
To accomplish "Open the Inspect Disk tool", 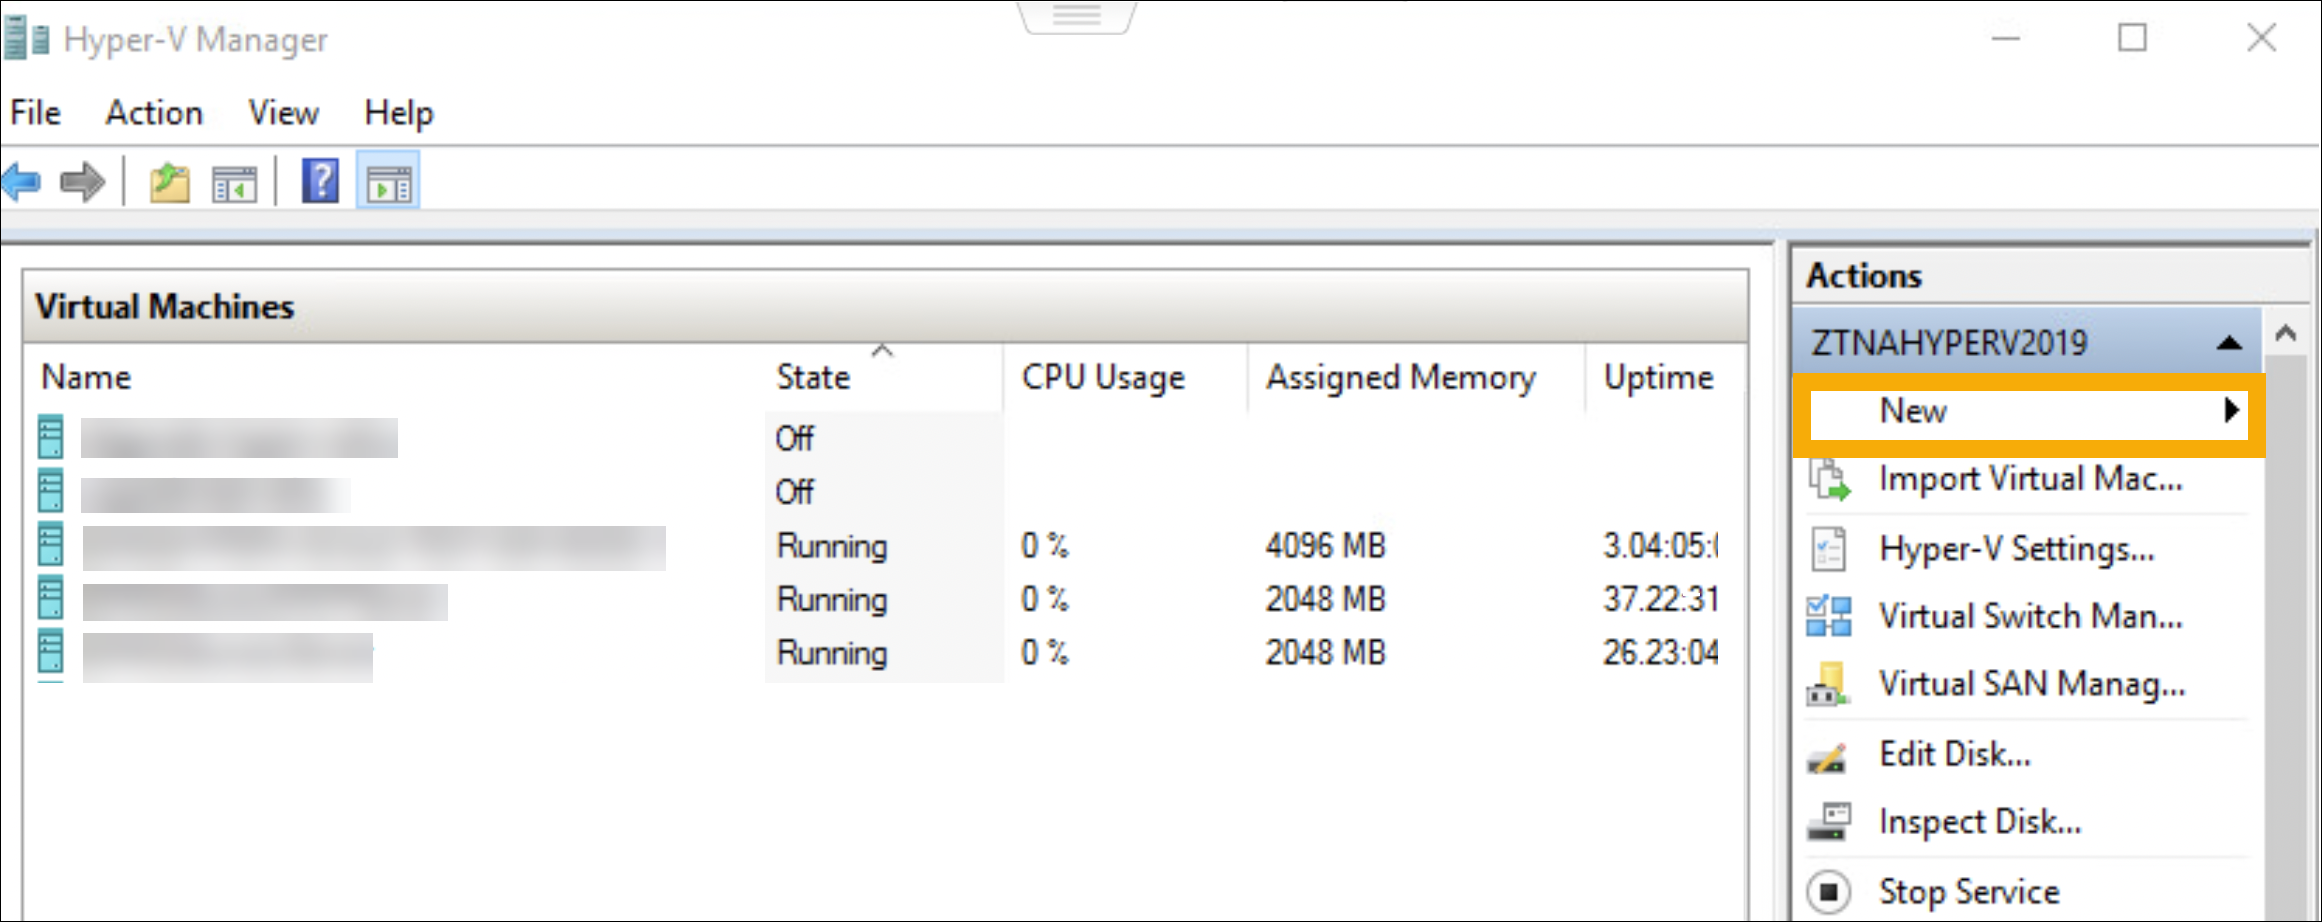I will click(1980, 821).
